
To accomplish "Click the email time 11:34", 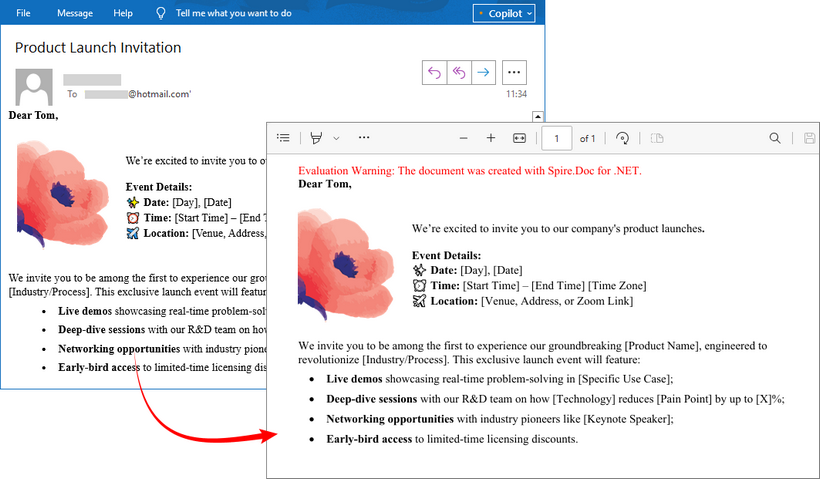I will pos(516,94).
